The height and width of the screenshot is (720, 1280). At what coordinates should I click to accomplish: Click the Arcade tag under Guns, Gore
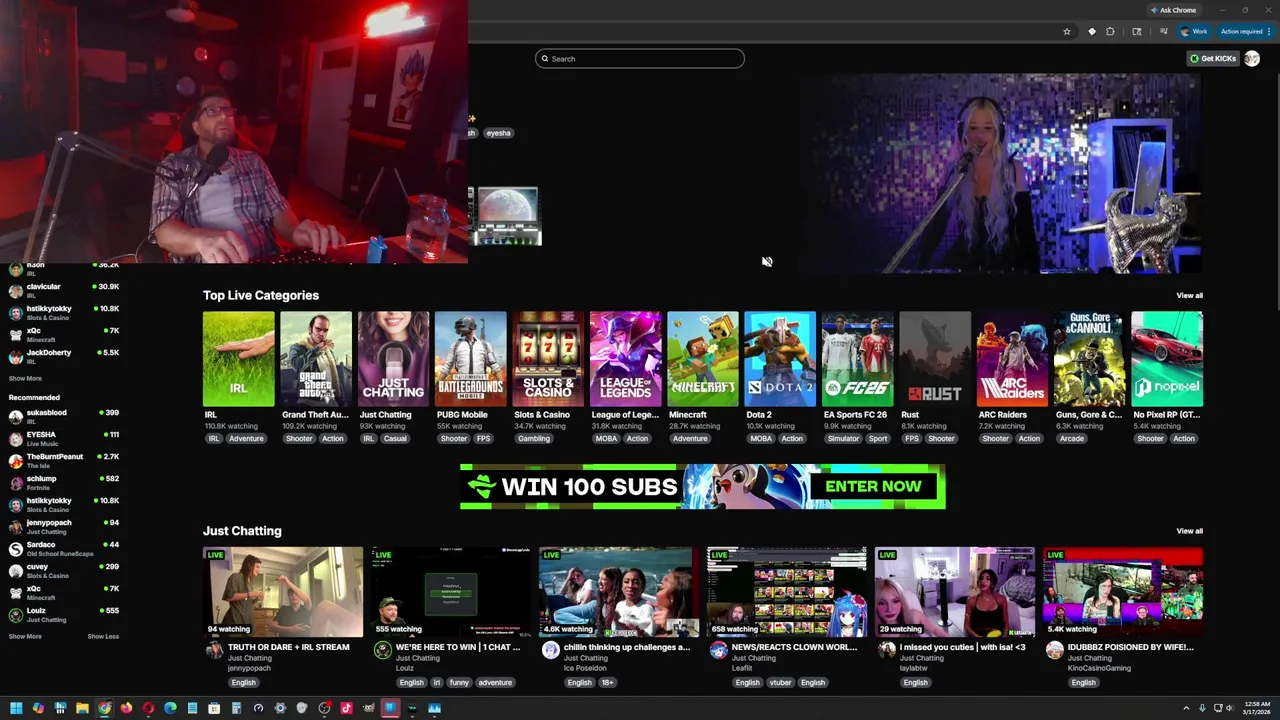(1072, 438)
